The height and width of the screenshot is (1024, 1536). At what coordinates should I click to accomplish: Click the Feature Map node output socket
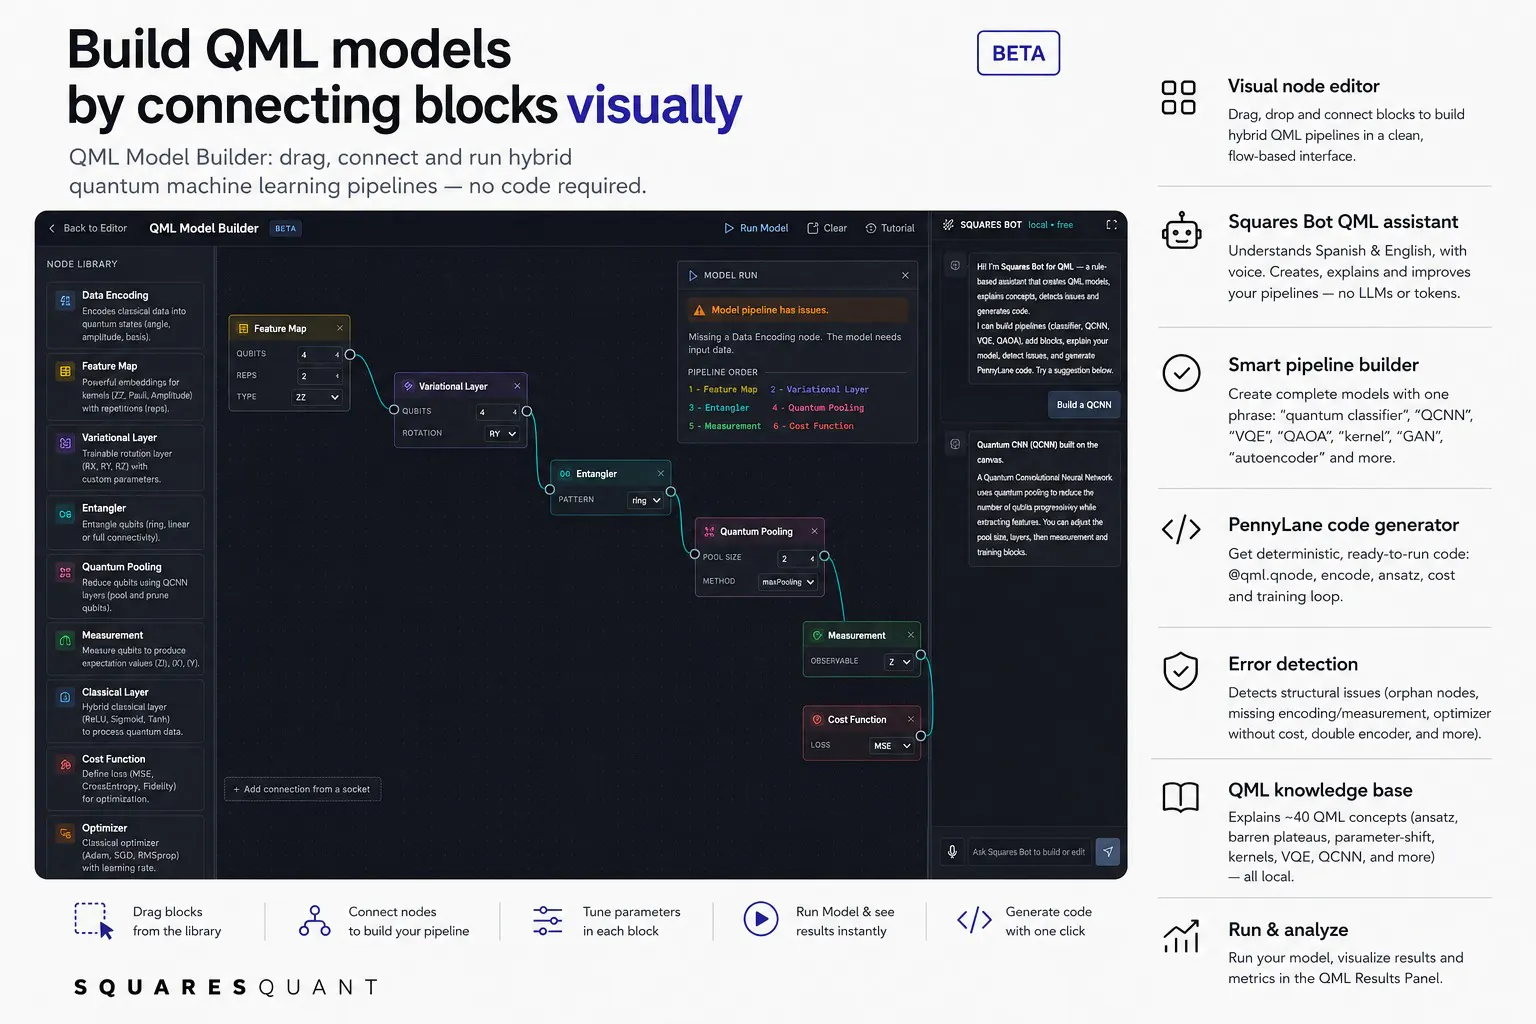coord(350,355)
